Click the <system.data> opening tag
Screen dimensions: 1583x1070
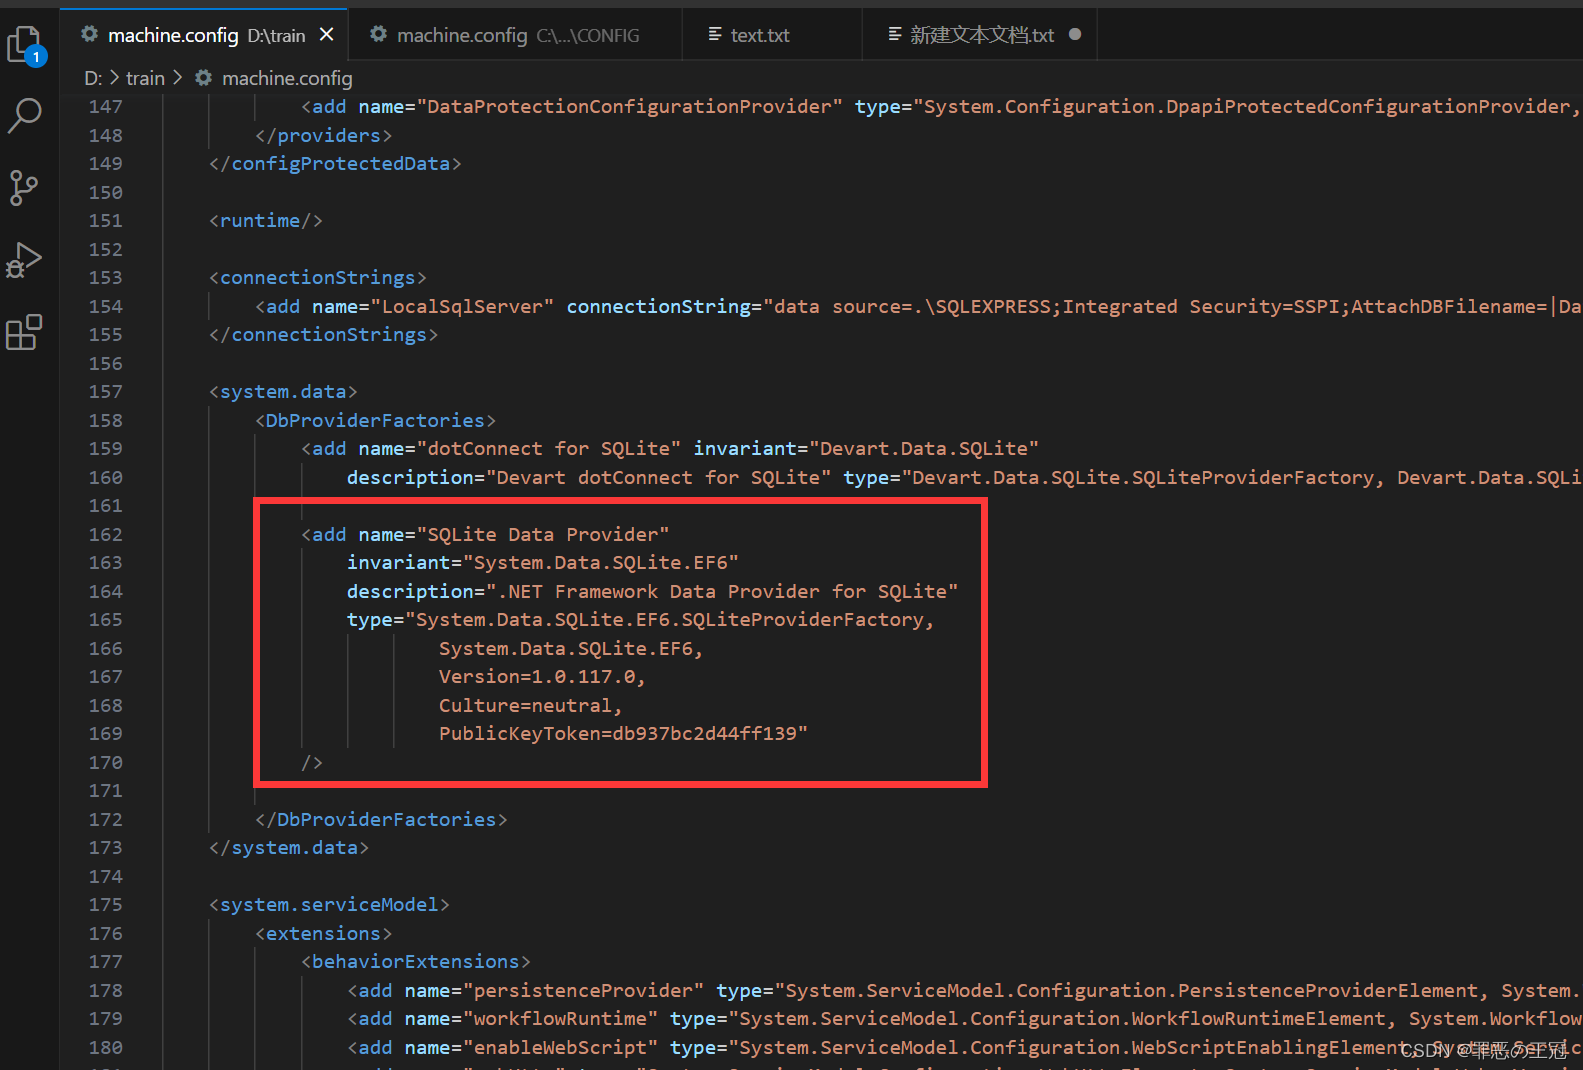pyautogui.click(x=283, y=392)
